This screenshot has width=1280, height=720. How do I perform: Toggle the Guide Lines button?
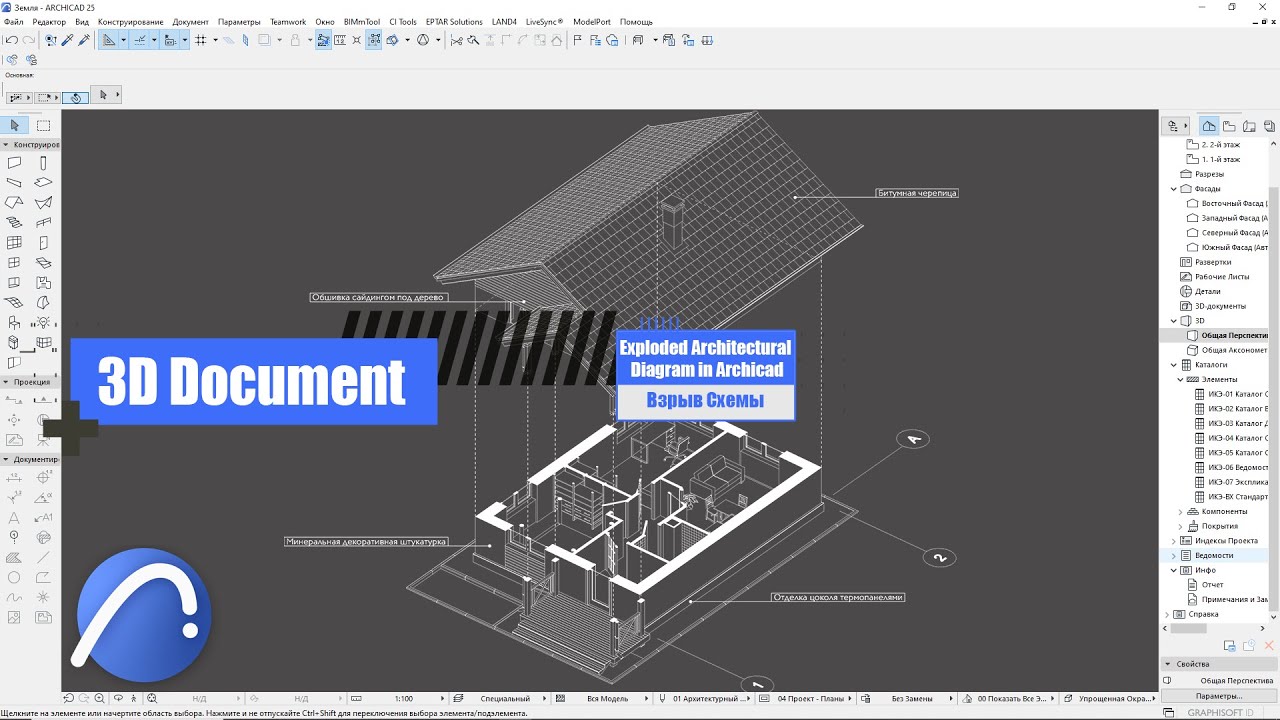click(x=109, y=41)
